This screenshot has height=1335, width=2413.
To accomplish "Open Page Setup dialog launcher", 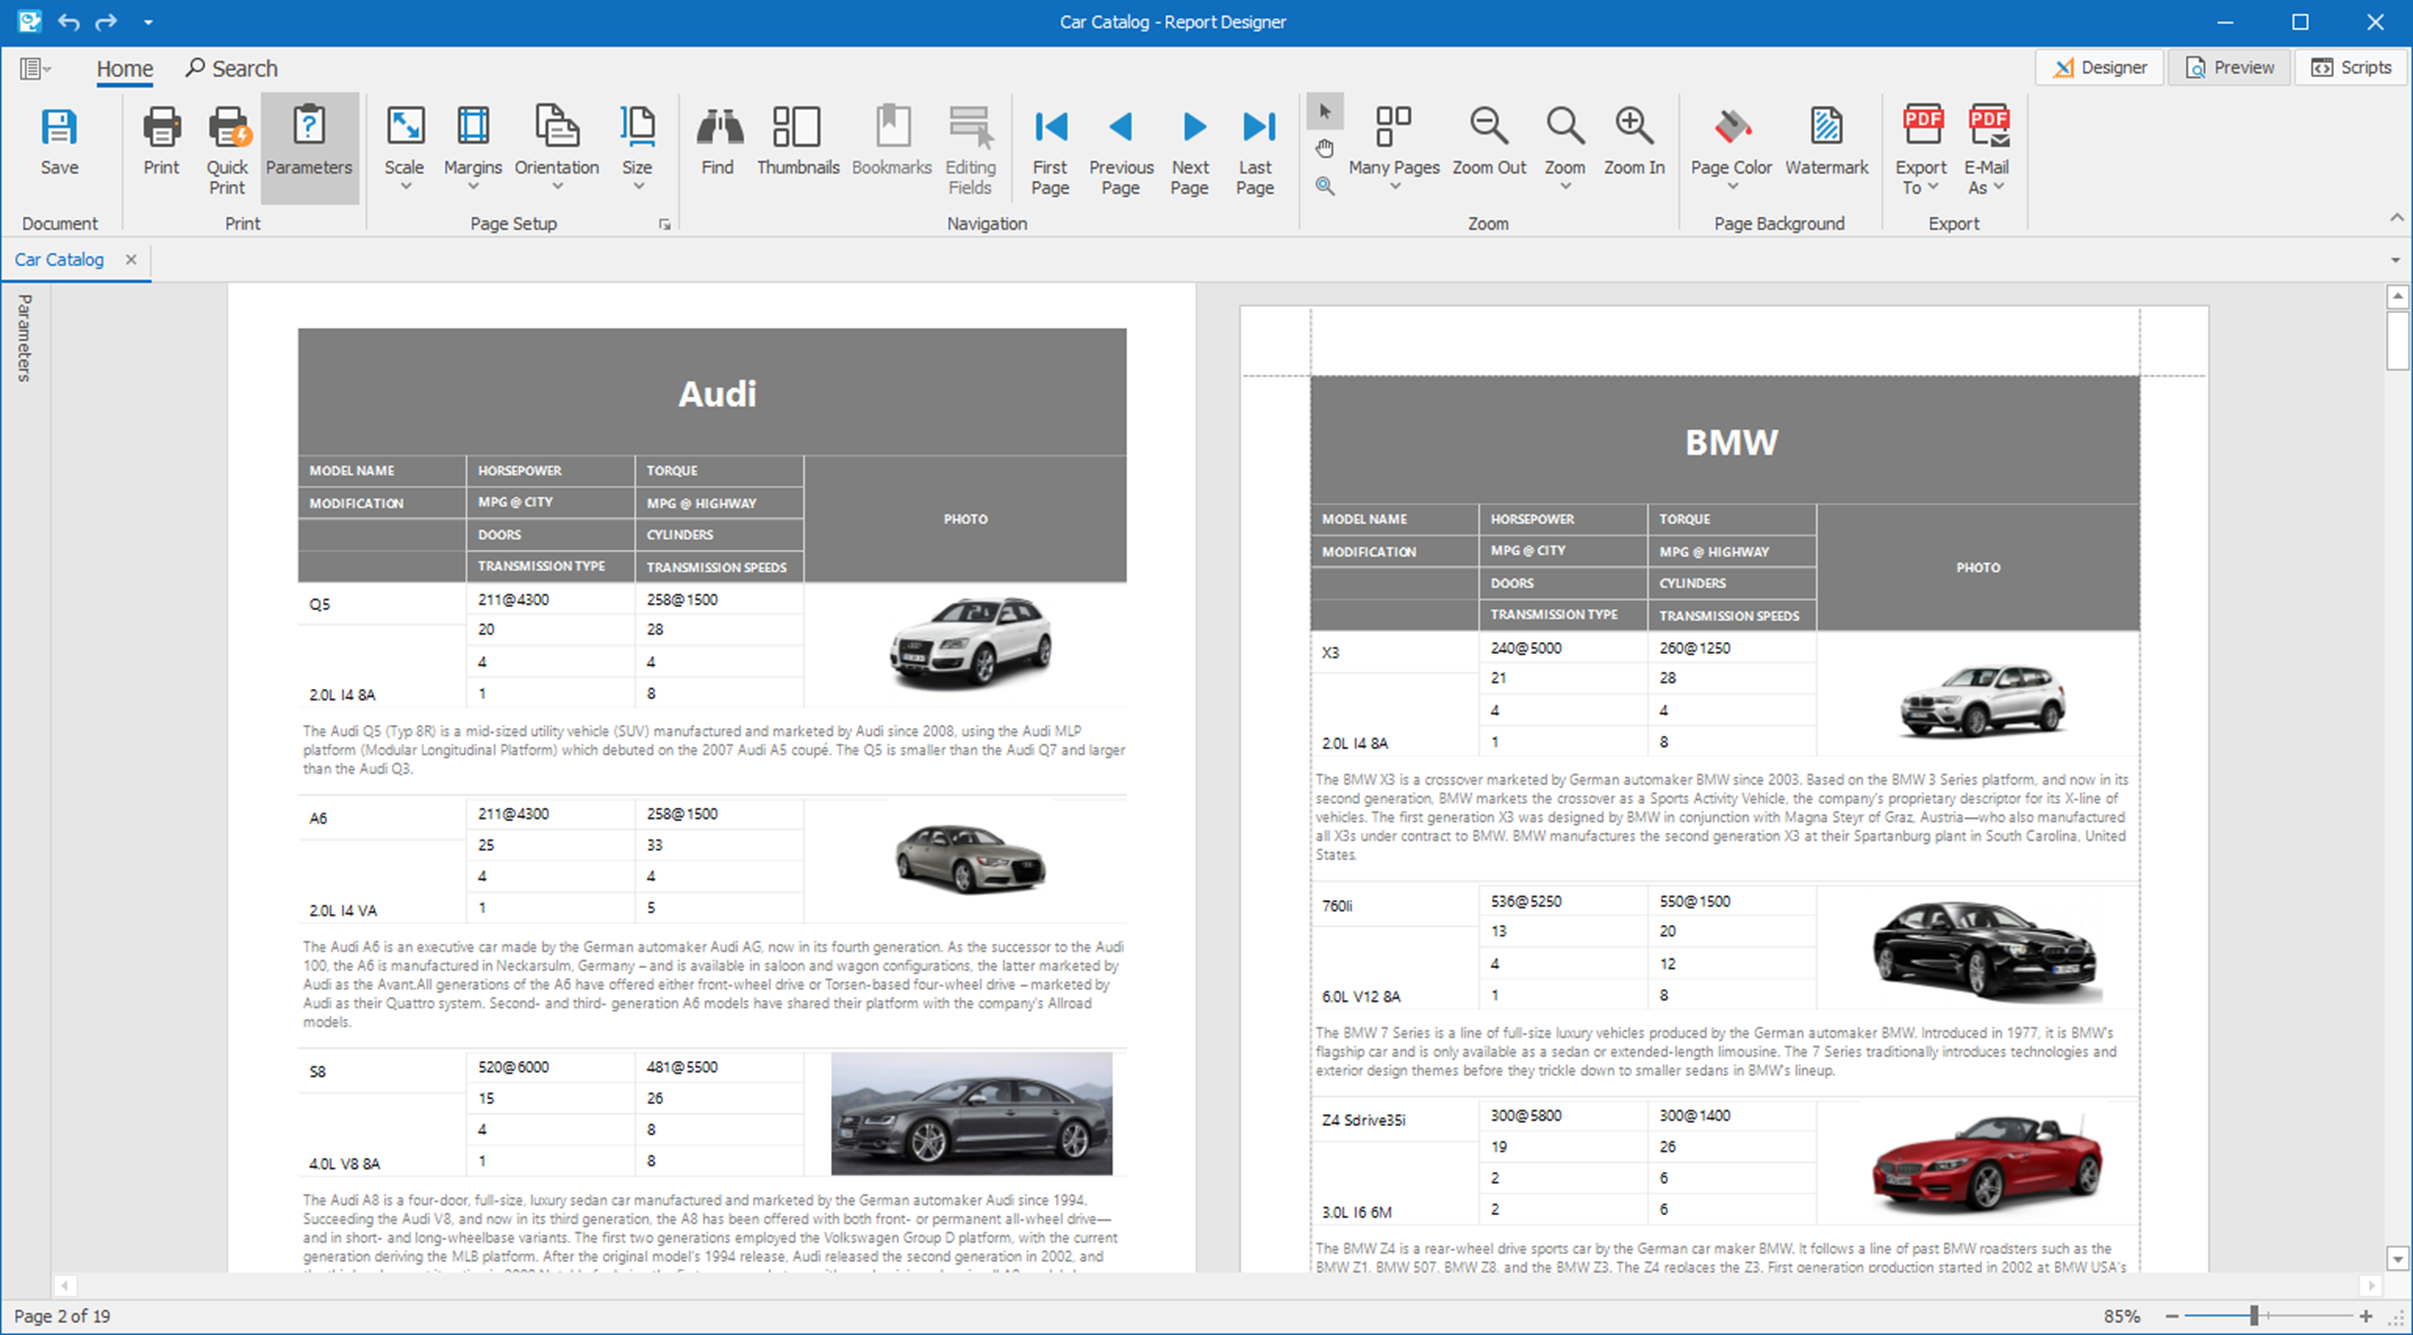I will (665, 225).
